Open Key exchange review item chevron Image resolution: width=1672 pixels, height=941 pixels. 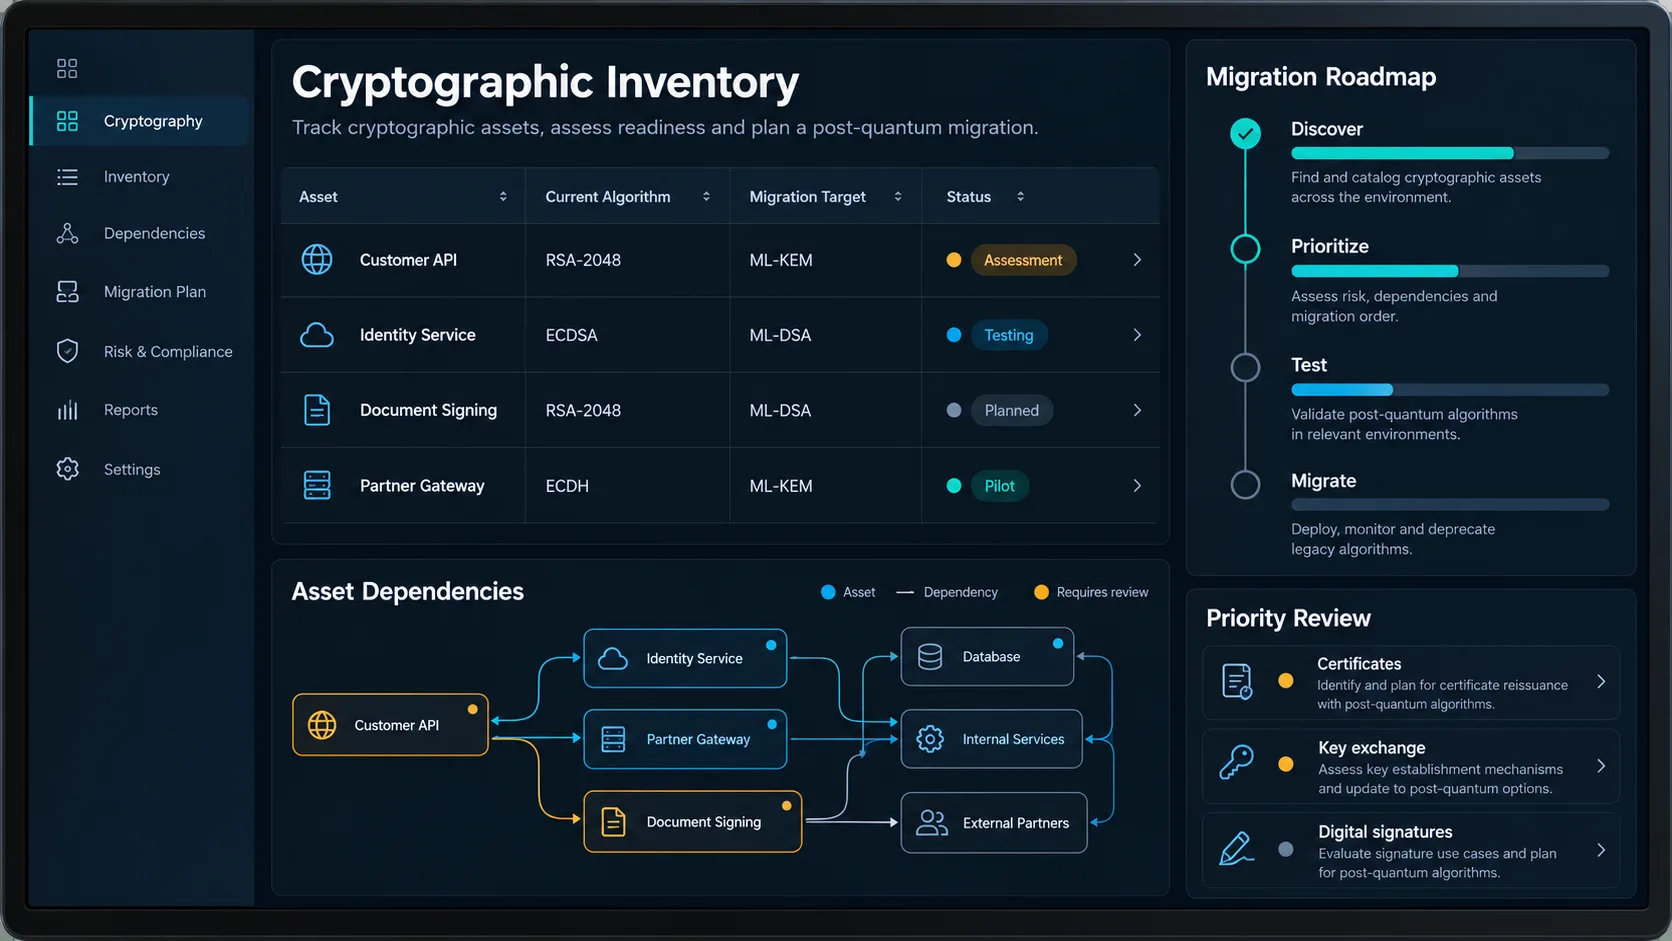pyautogui.click(x=1601, y=766)
